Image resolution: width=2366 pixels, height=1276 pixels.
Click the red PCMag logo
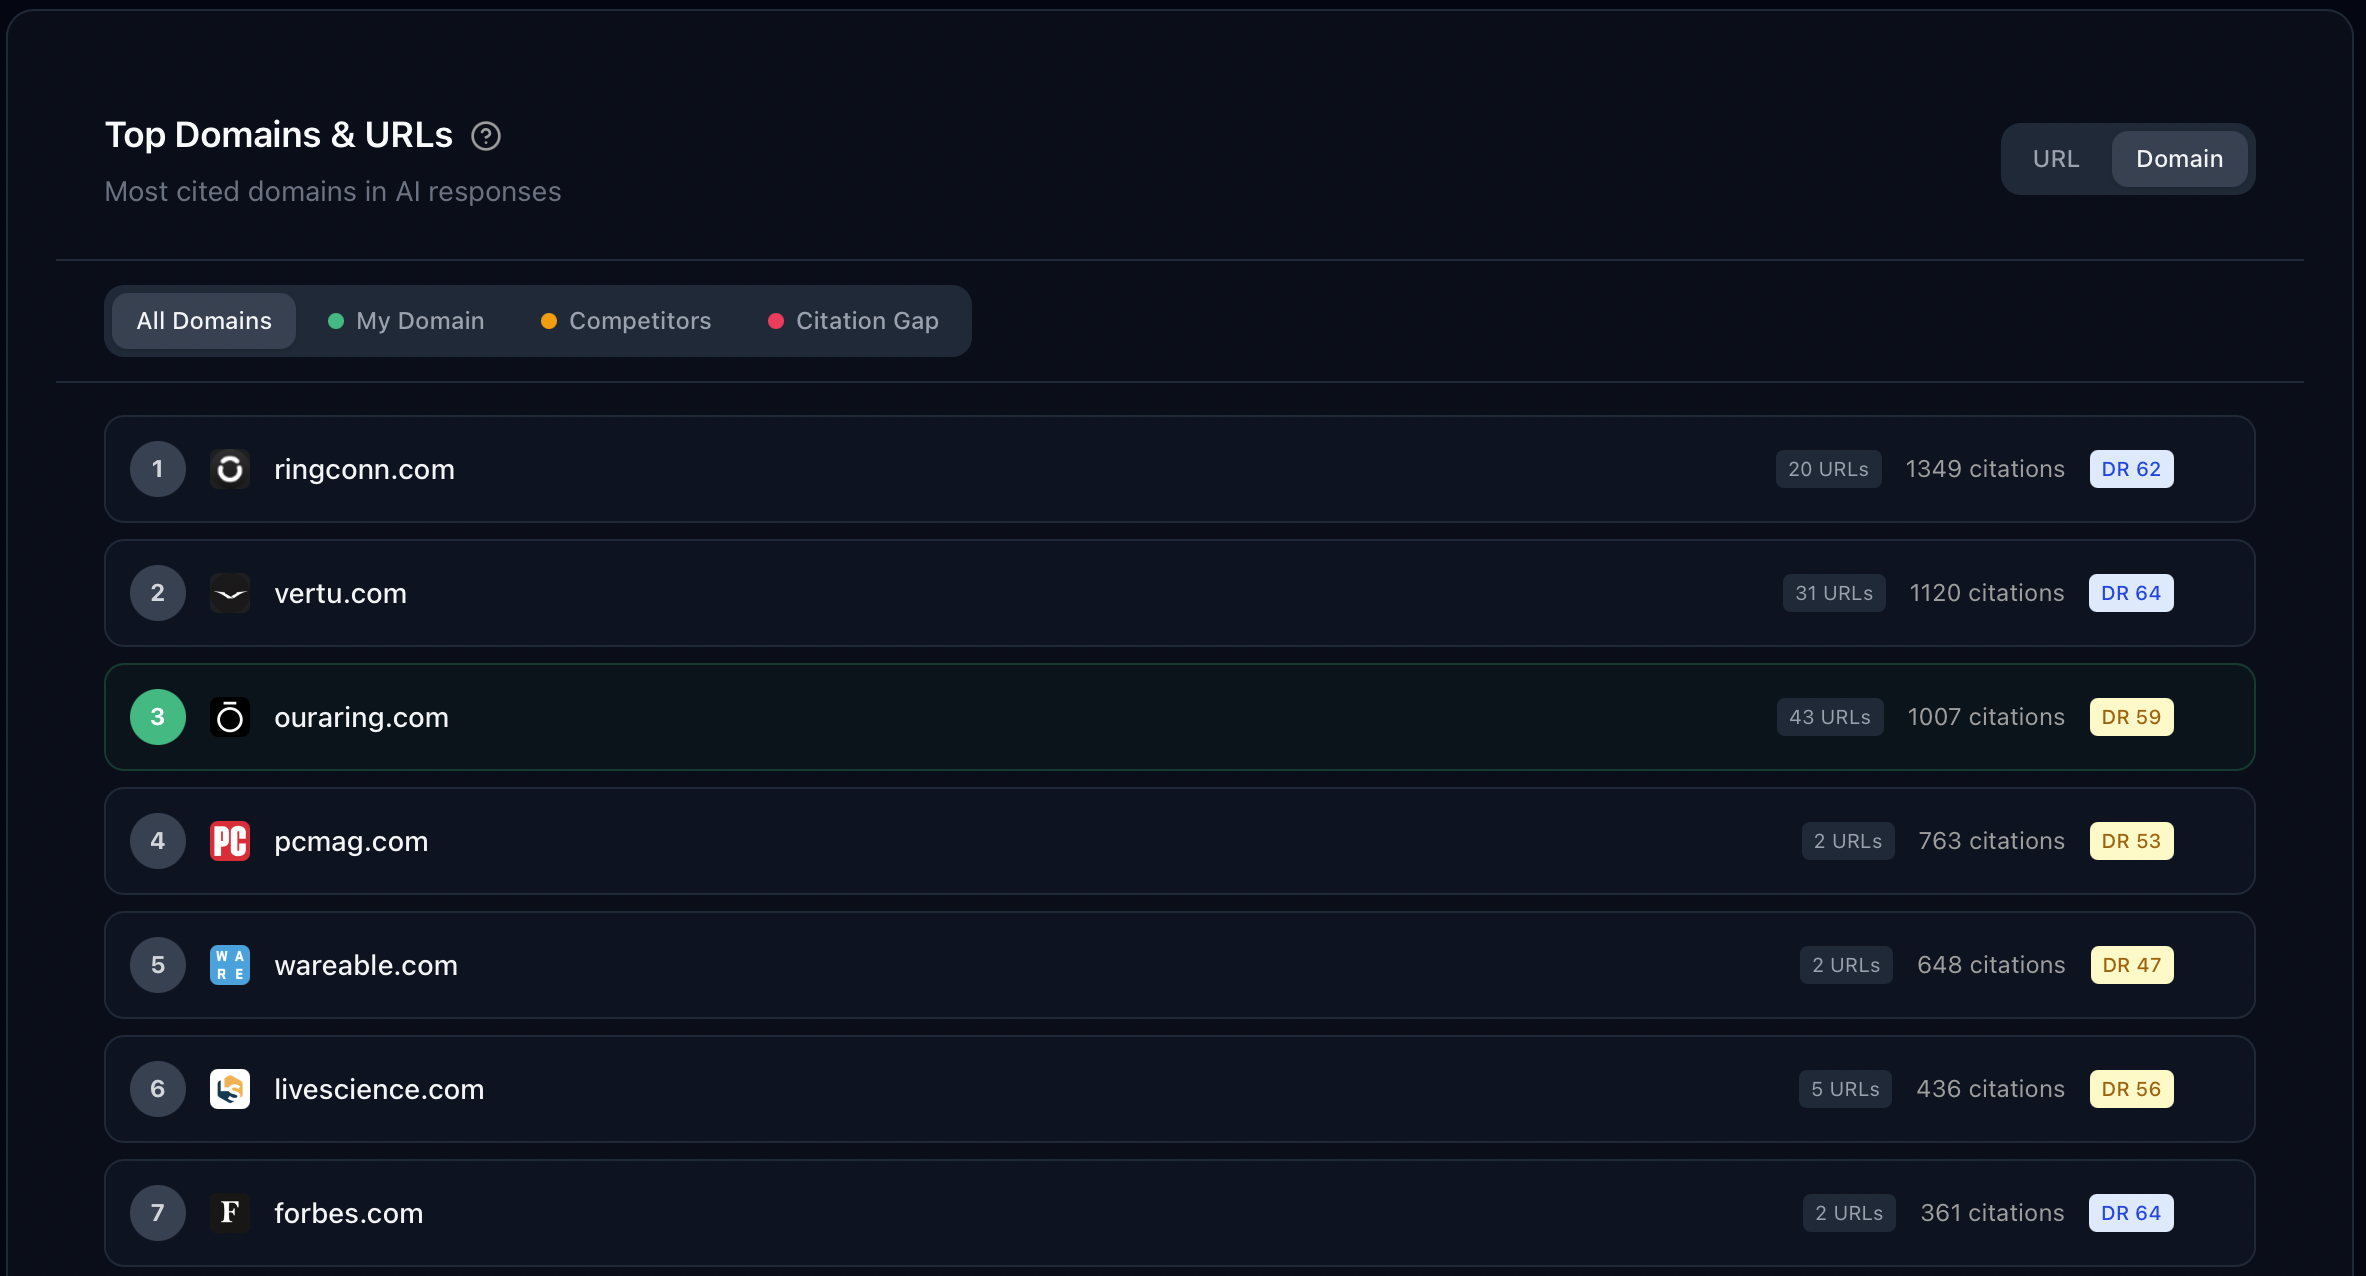[x=230, y=840]
